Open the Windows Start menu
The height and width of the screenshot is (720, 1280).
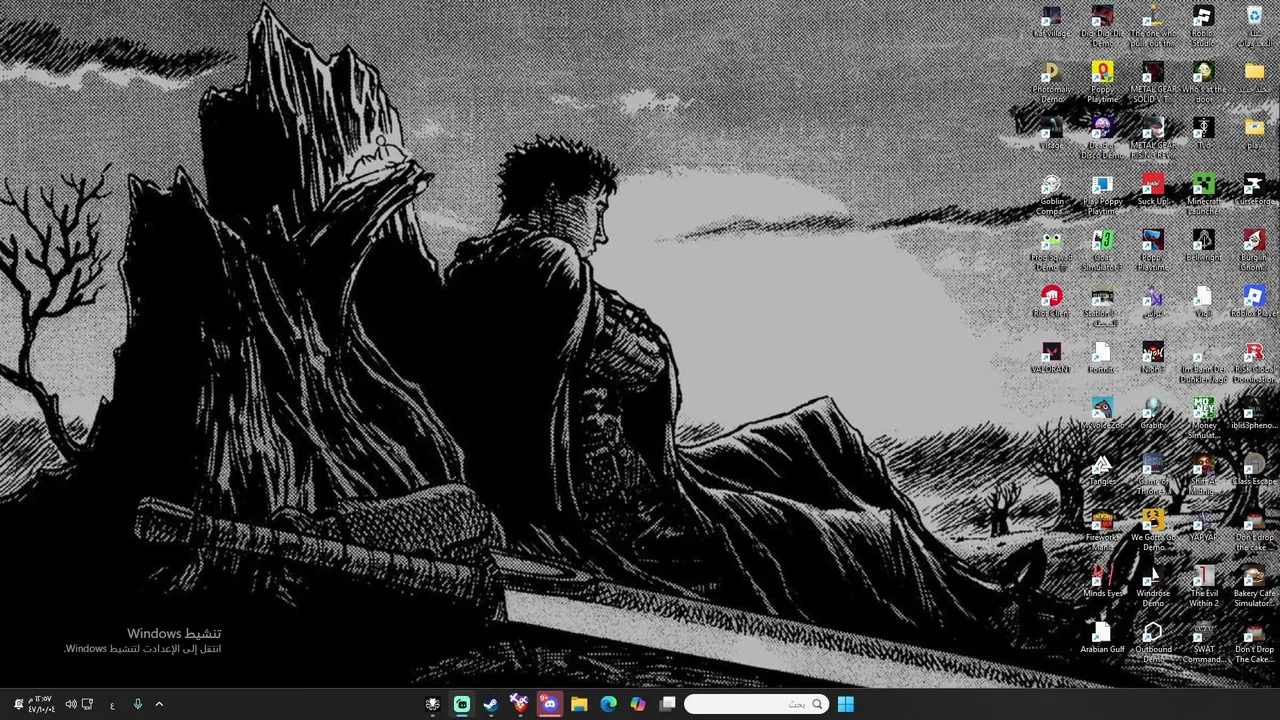click(845, 704)
